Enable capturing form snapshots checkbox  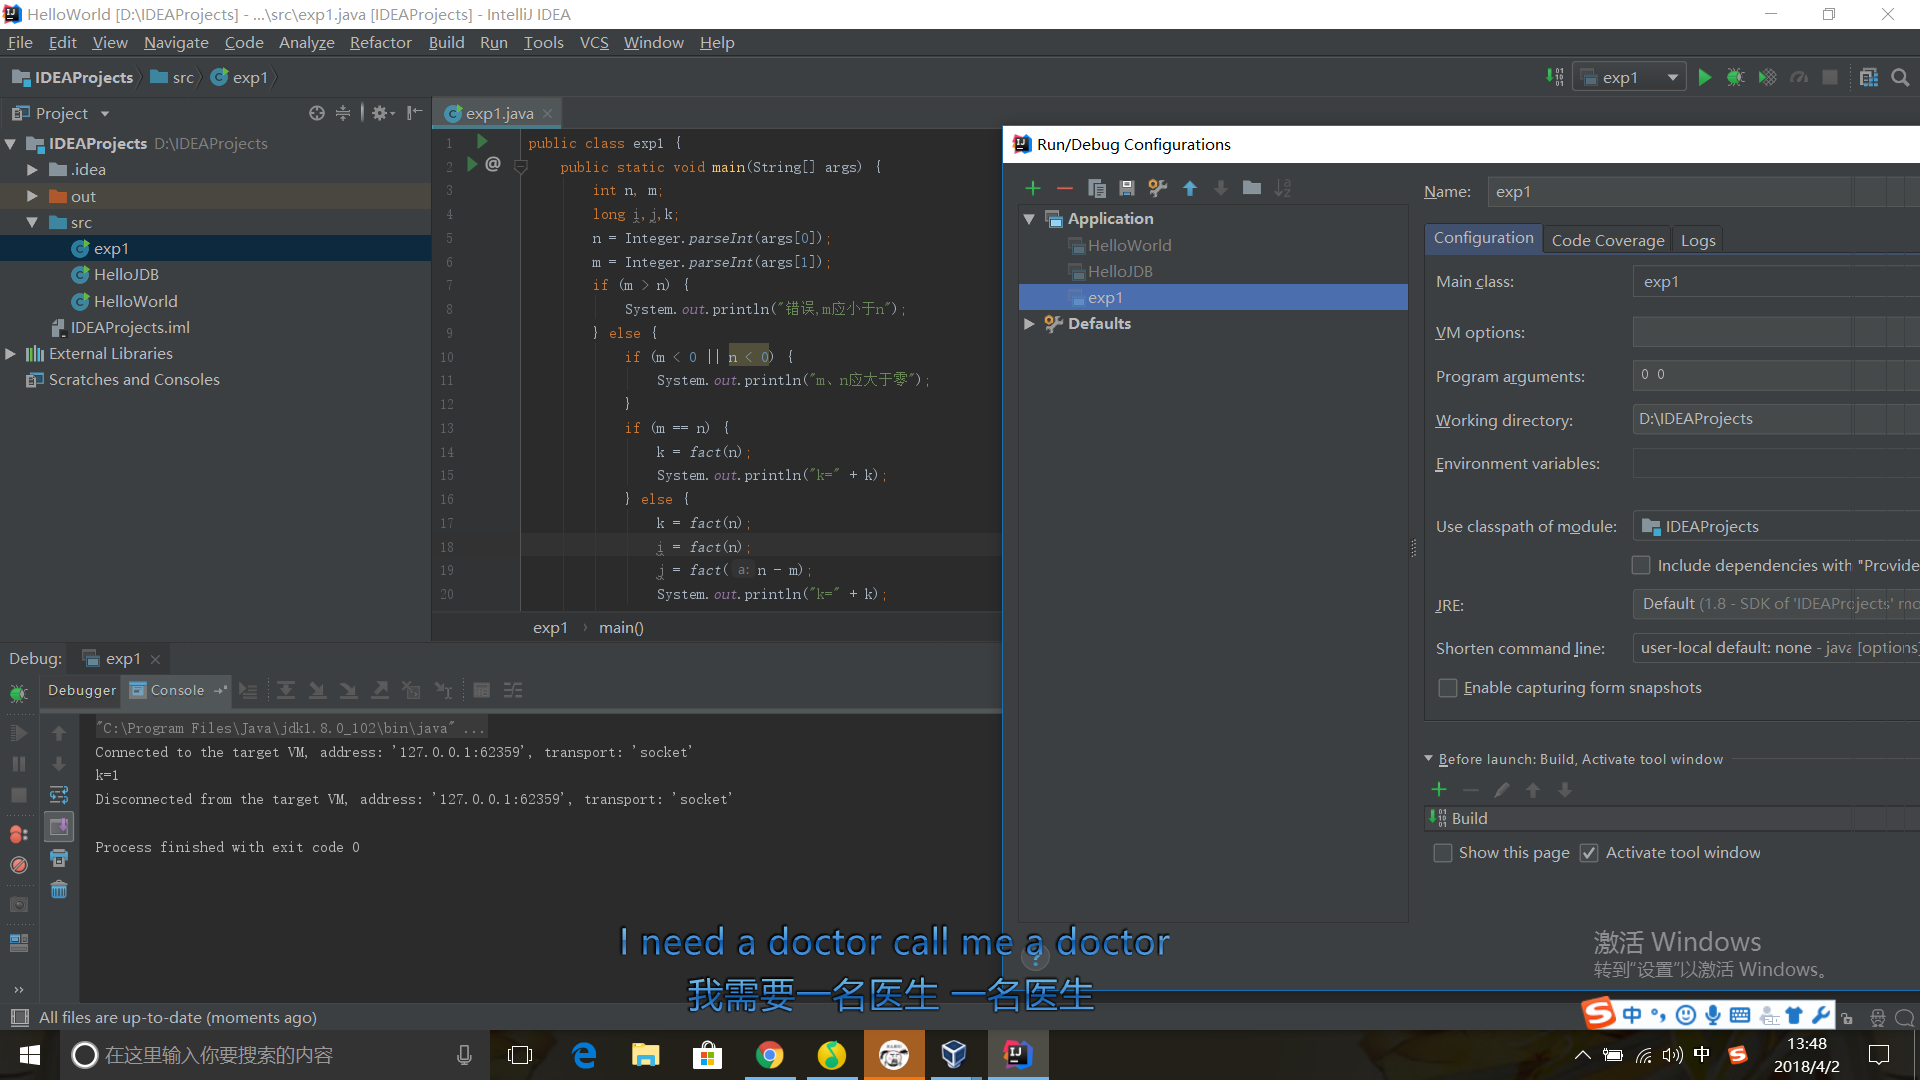click(1447, 688)
